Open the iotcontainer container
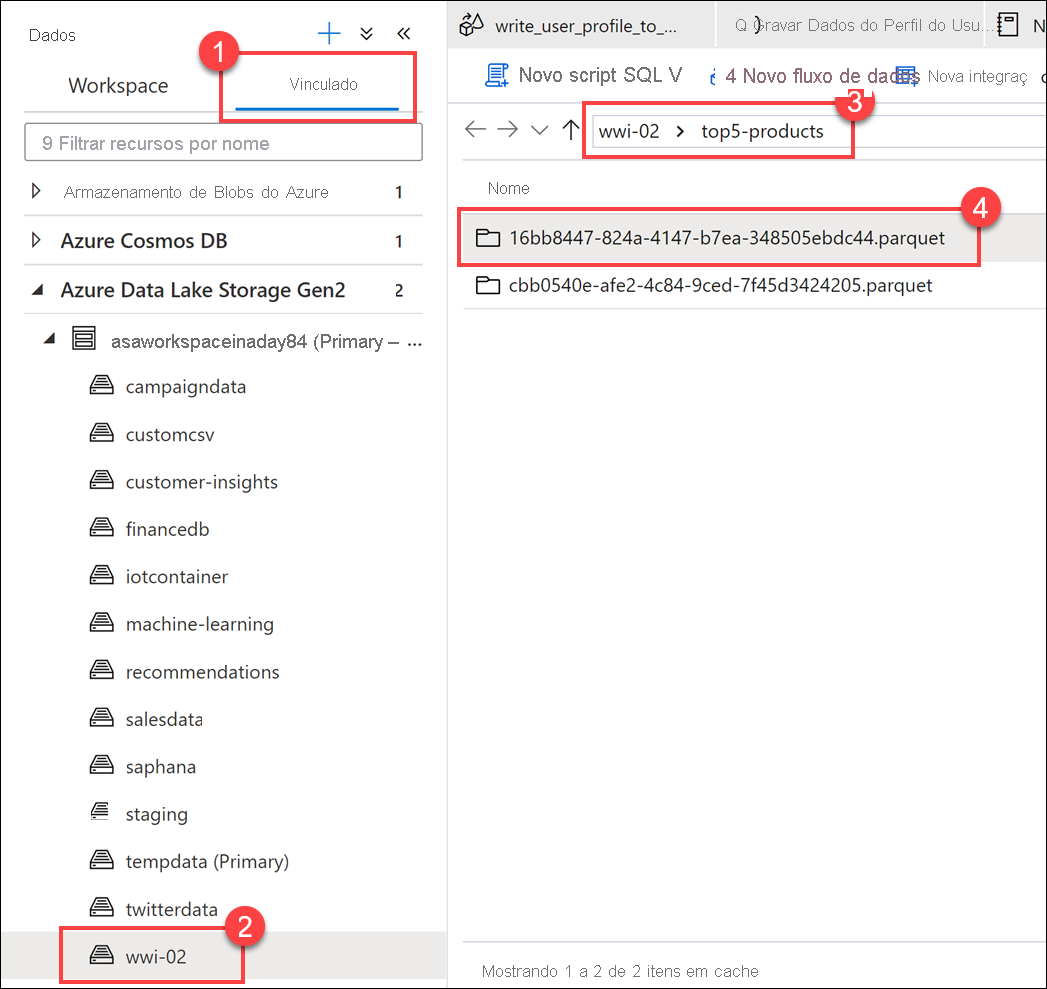The height and width of the screenshot is (989, 1047). click(x=177, y=576)
